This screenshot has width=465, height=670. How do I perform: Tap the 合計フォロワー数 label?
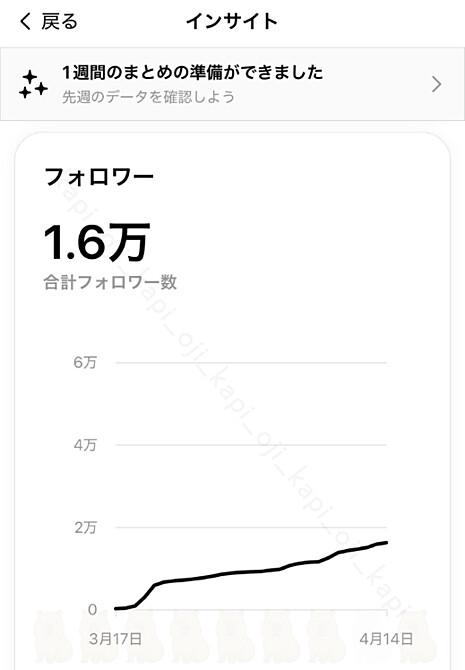(x=110, y=282)
